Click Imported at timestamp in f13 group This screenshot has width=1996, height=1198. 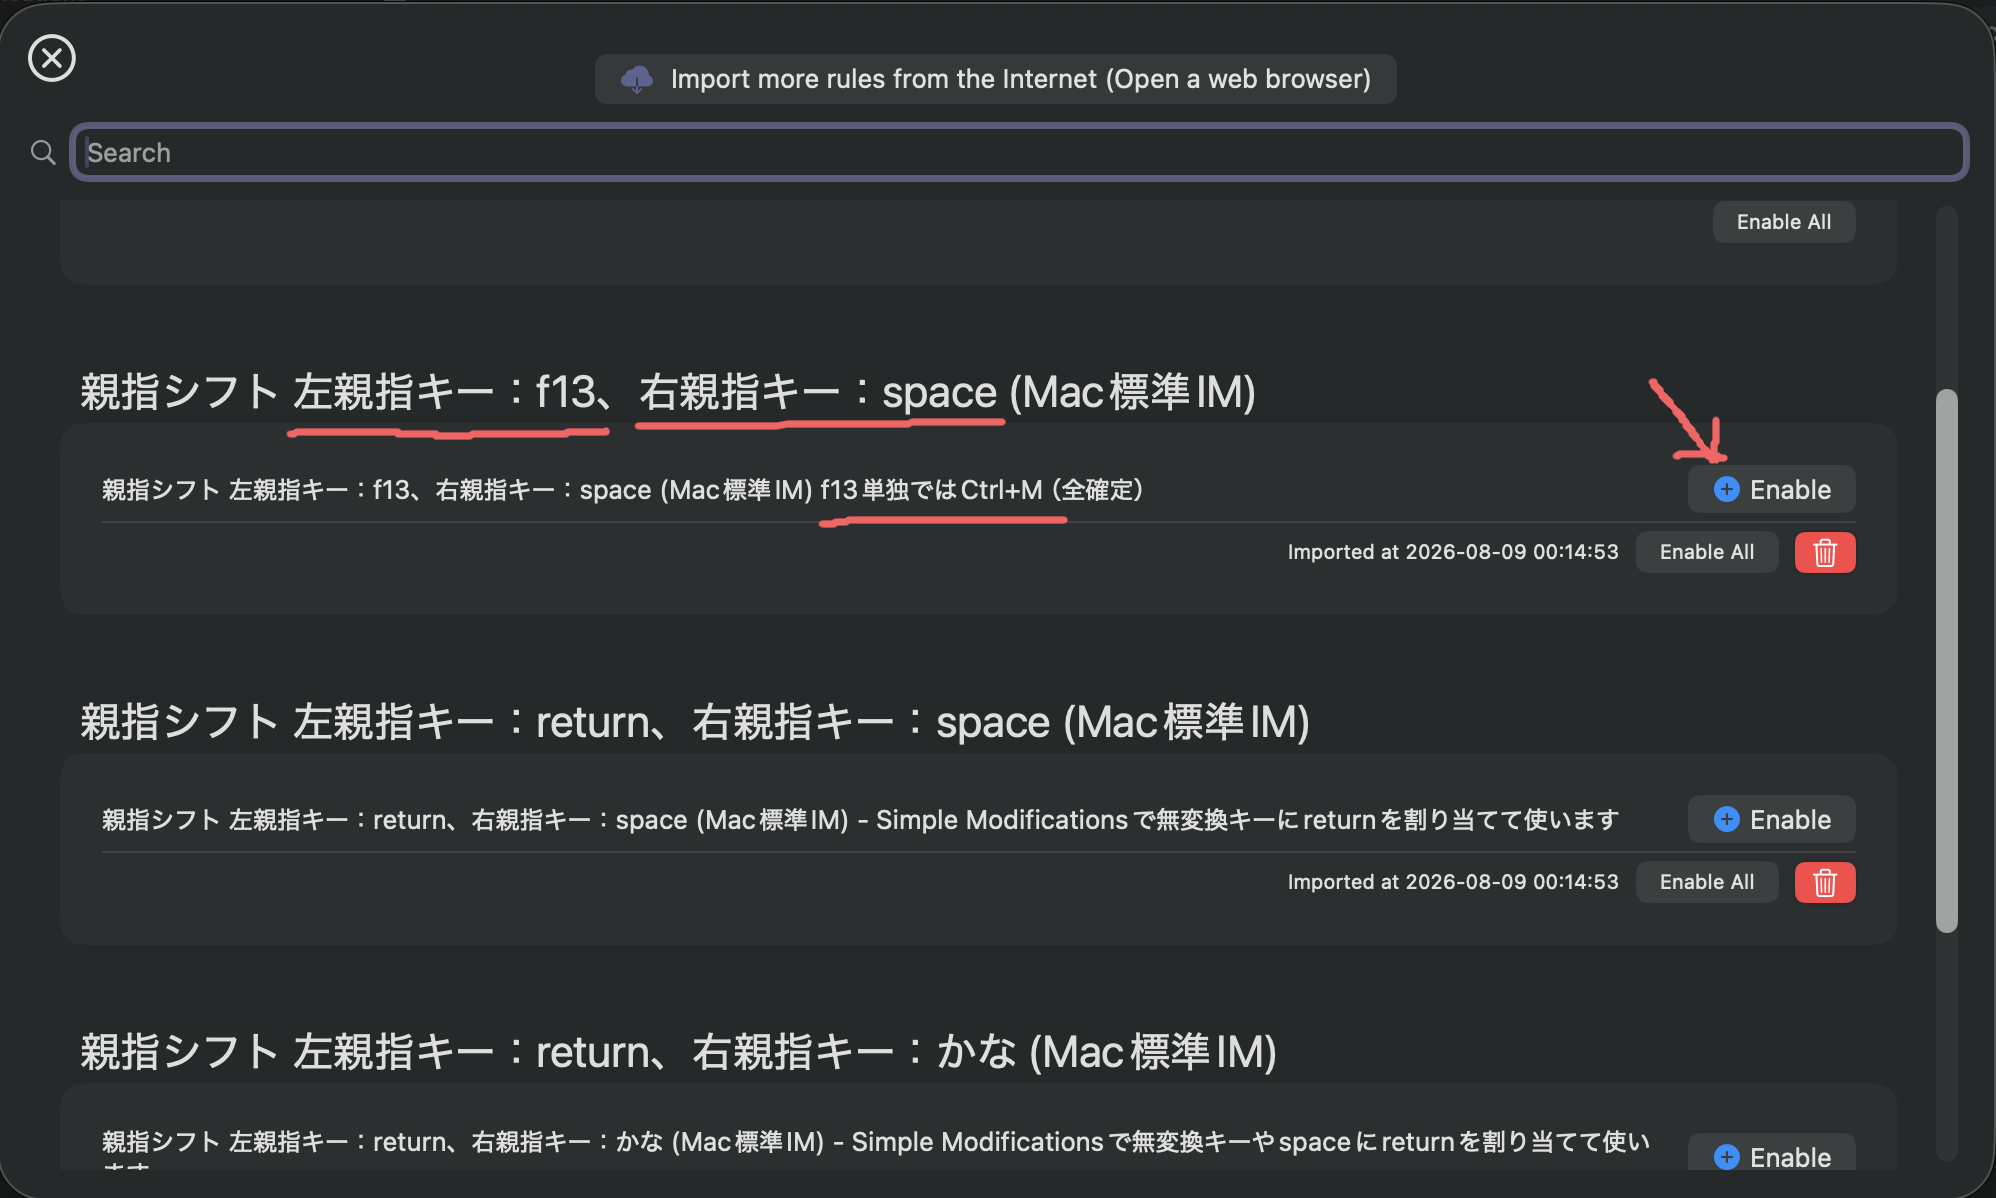pos(1453,553)
